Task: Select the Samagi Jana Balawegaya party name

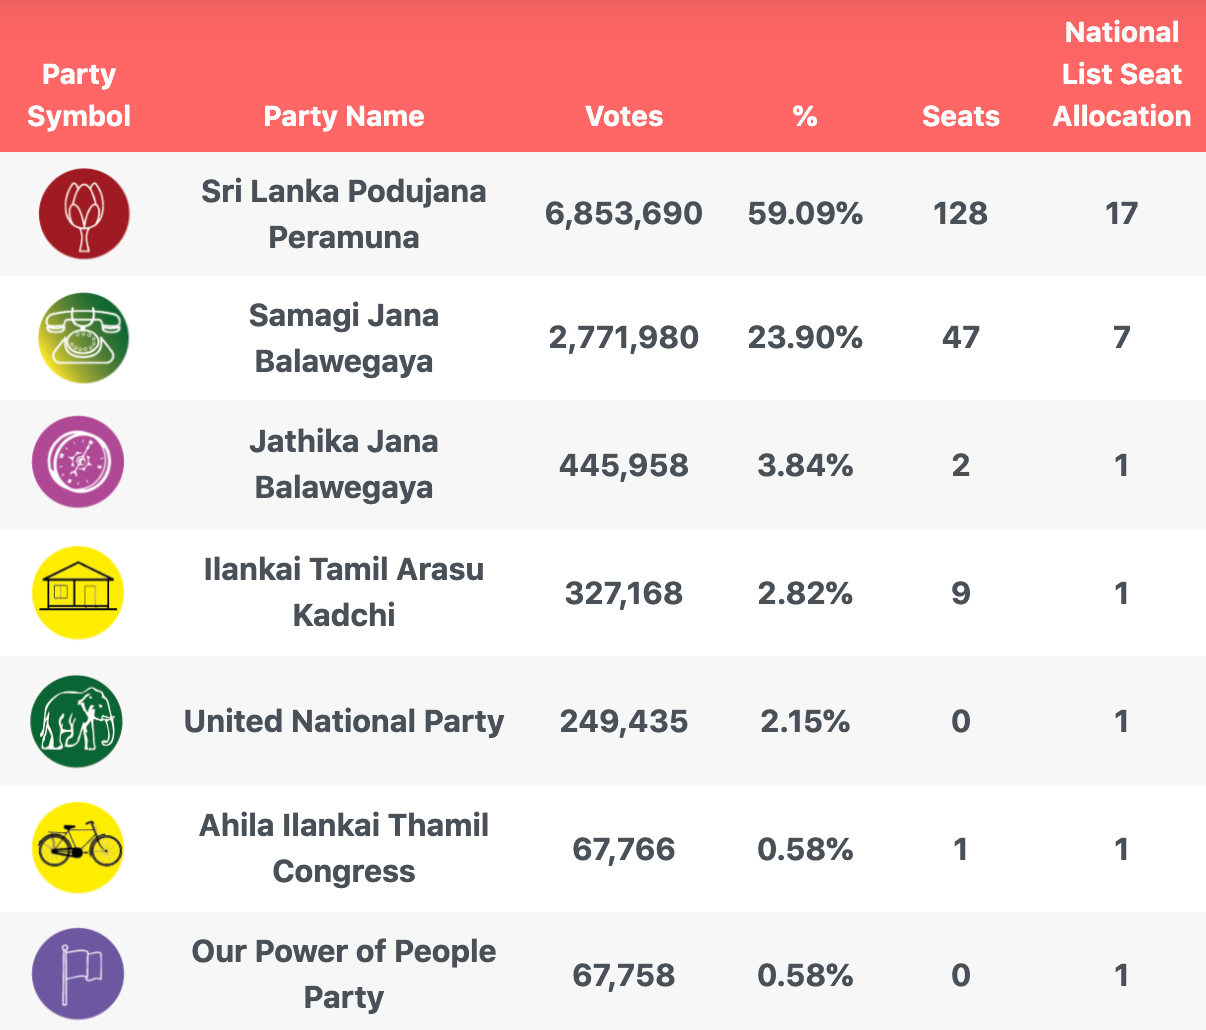Action: 344,338
